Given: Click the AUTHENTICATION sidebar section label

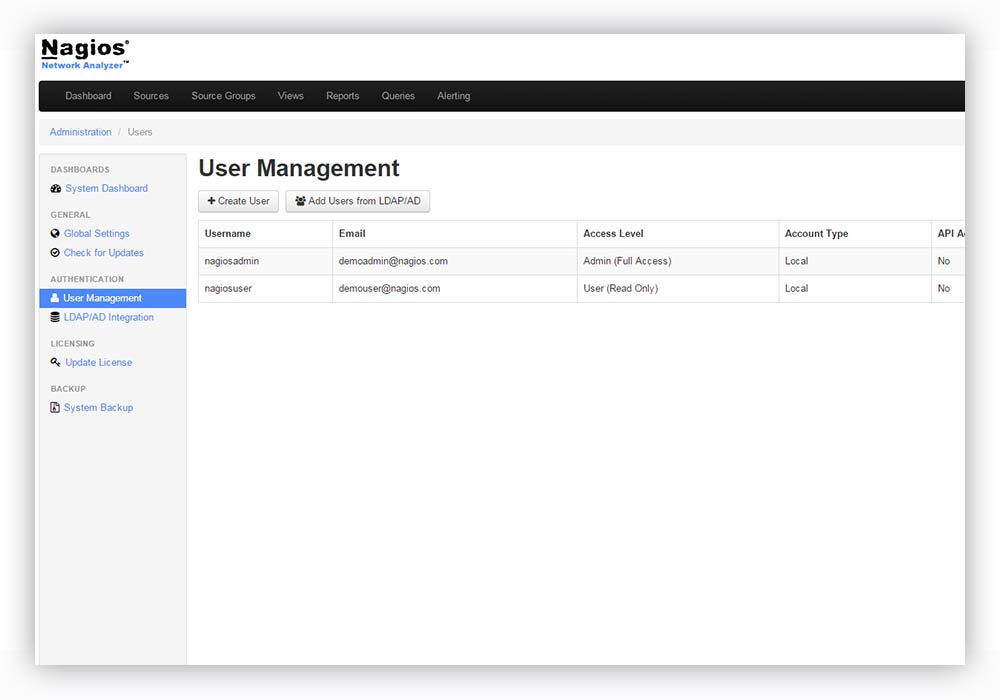Looking at the screenshot, I should click(x=87, y=279).
